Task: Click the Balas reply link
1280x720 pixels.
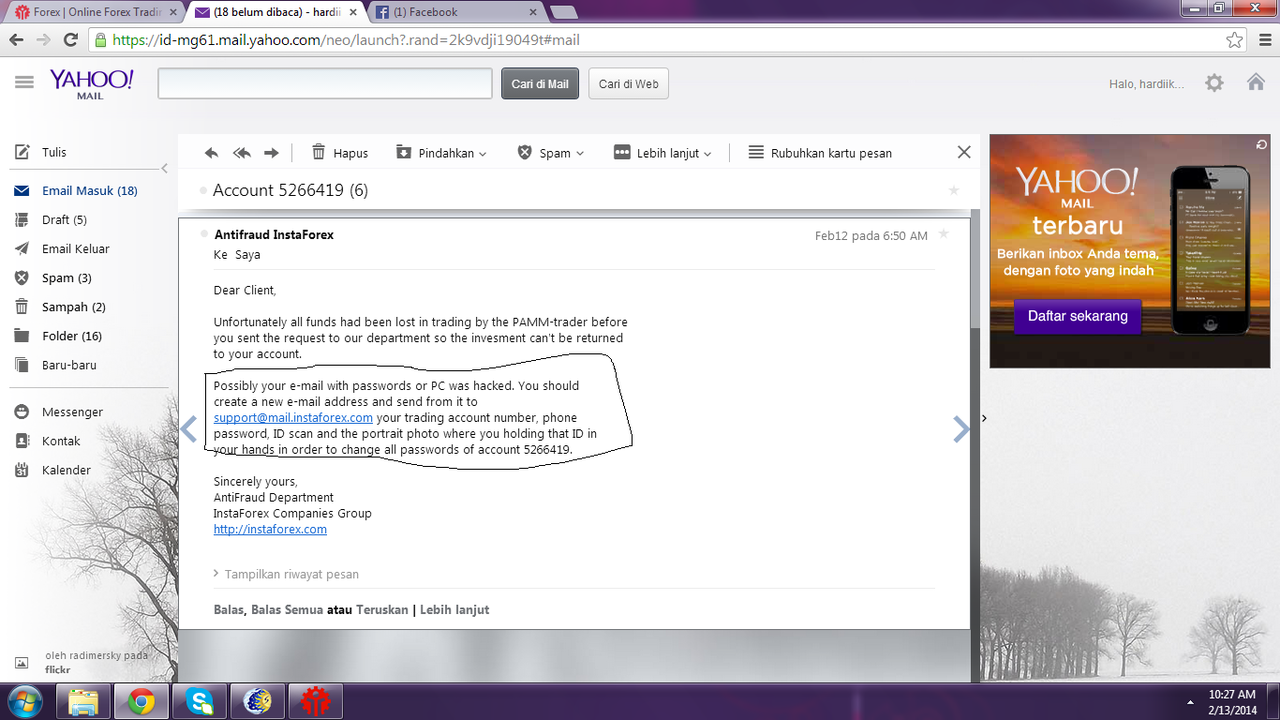Action: tap(228, 609)
